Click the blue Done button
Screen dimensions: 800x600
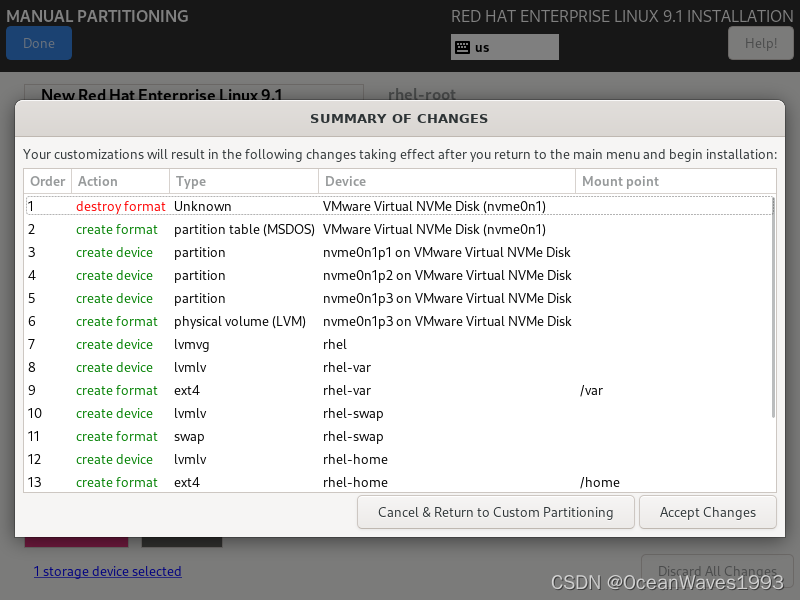39,43
